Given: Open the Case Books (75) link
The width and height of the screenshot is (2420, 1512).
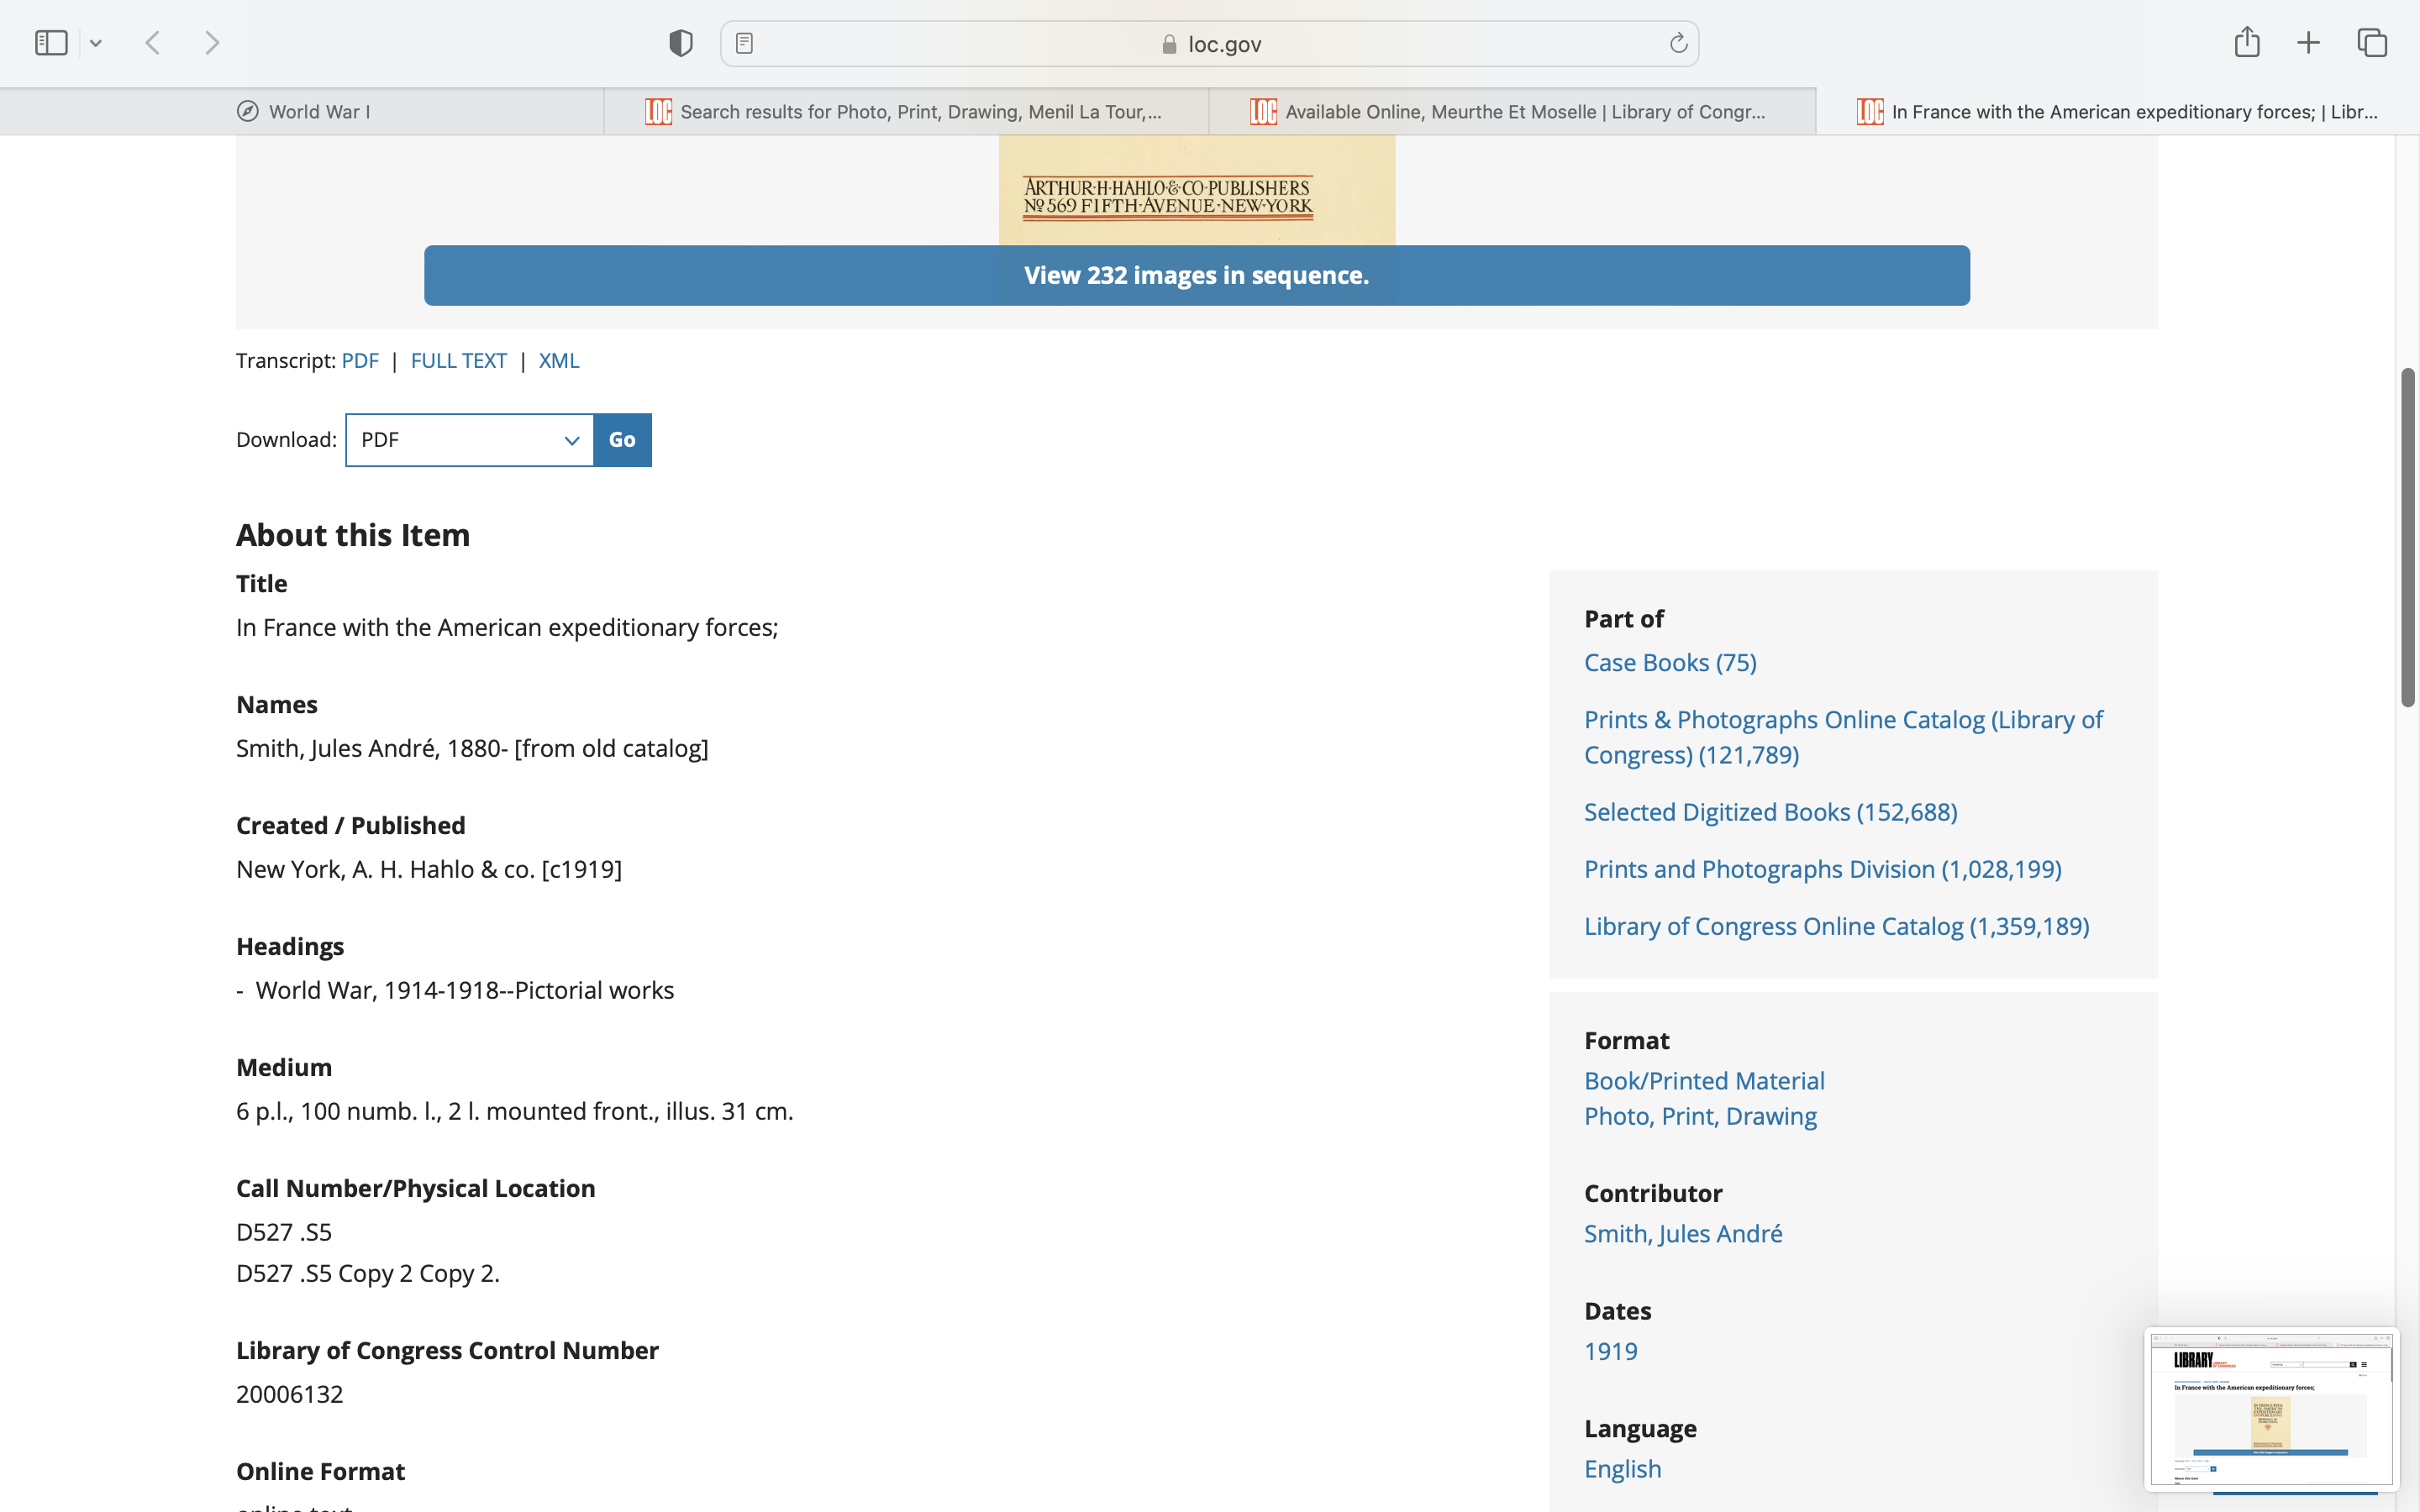Looking at the screenshot, I should [1669, 662].
